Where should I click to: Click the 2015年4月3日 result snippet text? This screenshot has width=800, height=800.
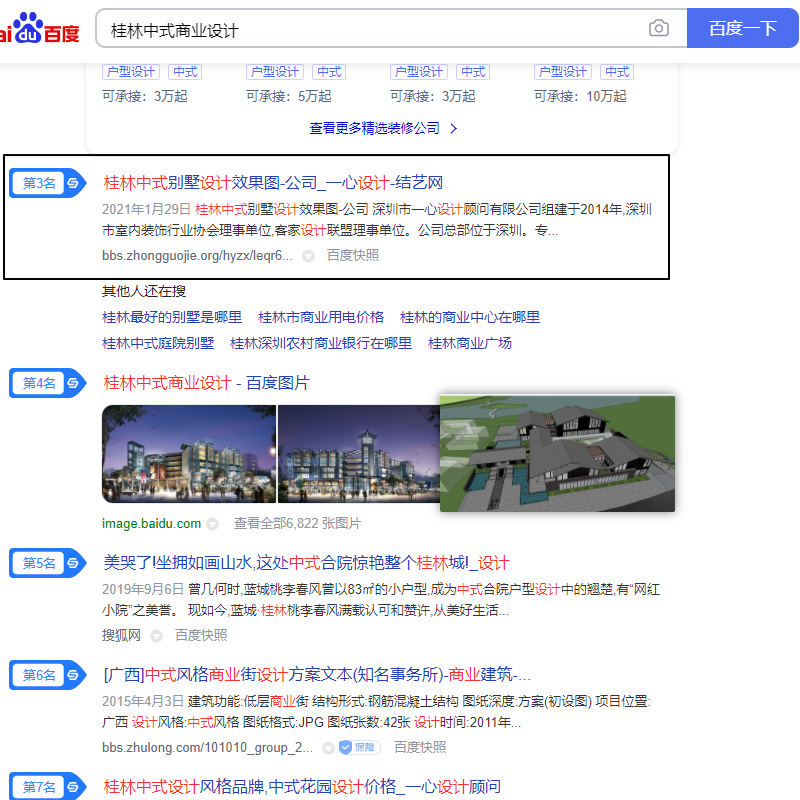point(377,712)
